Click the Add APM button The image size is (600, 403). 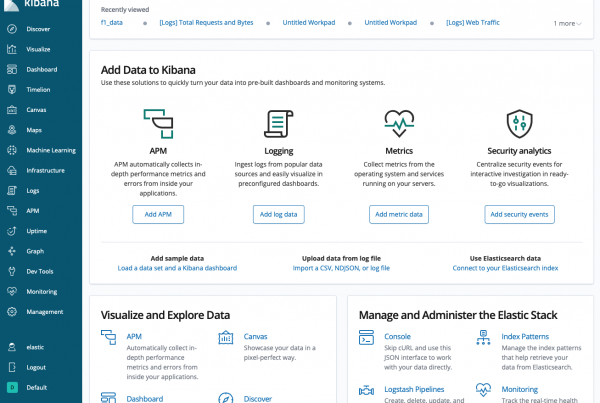(x=158, y=214)
